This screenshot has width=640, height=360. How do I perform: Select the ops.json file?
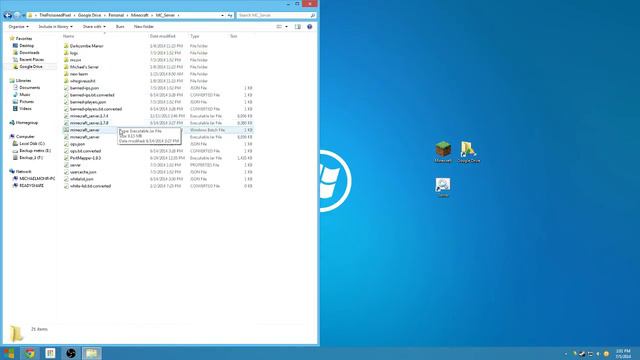(x=77, y=144)
